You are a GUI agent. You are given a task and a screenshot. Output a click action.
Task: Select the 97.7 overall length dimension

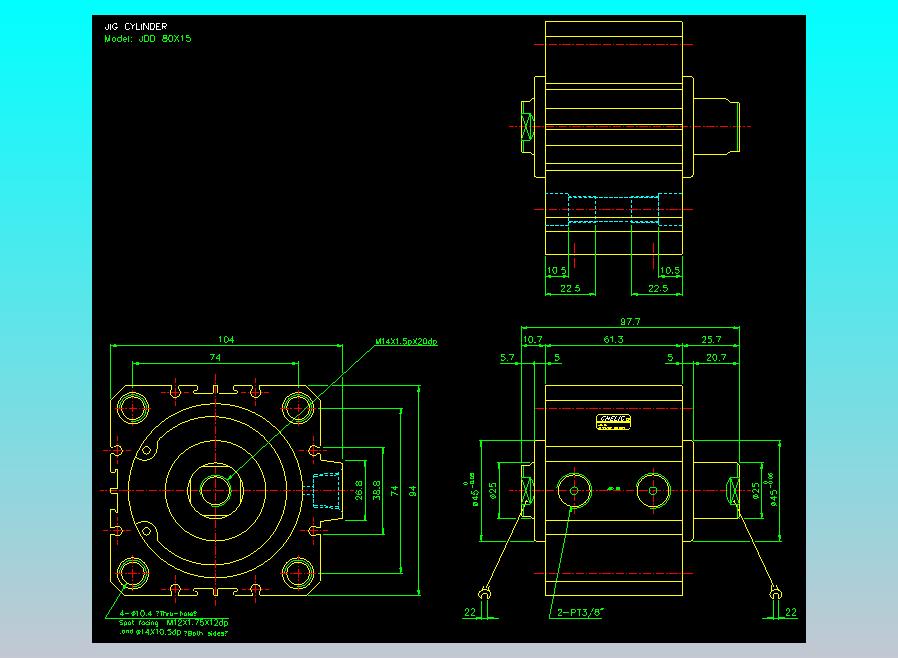coord(630,322)
